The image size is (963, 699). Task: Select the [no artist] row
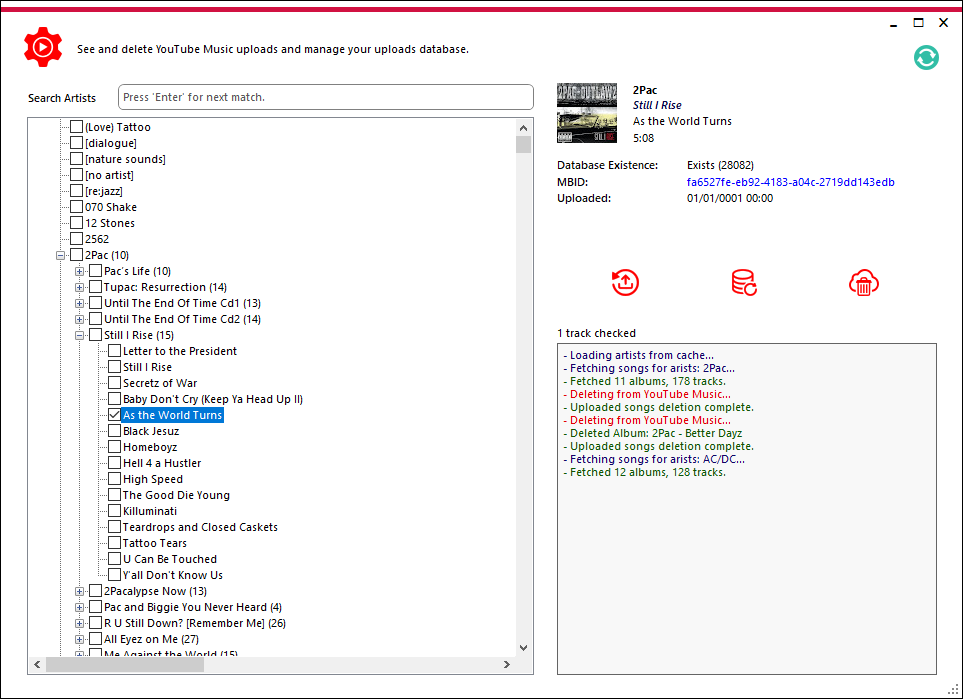coord(109,174)
